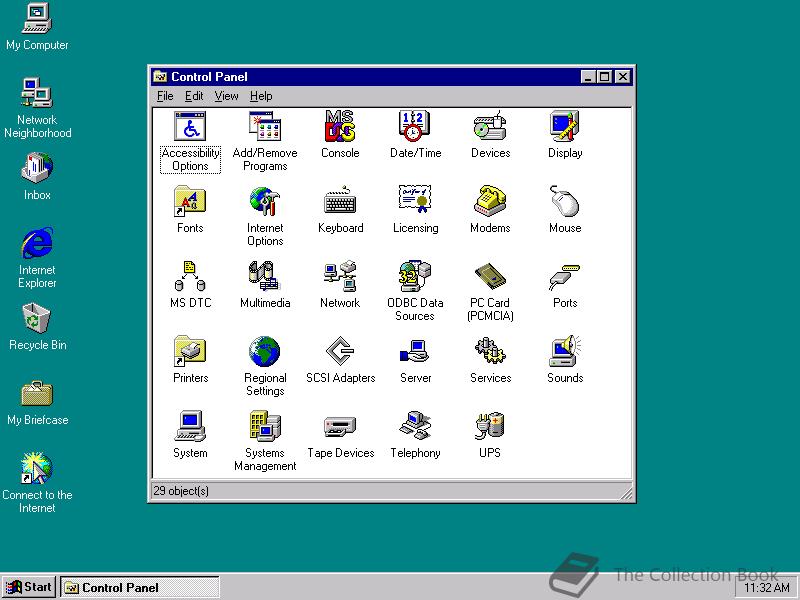The width and height of the screenshot is (800, 600).
Task: Click the "29 object(s)" status text
Action: [x=181, y=491]
